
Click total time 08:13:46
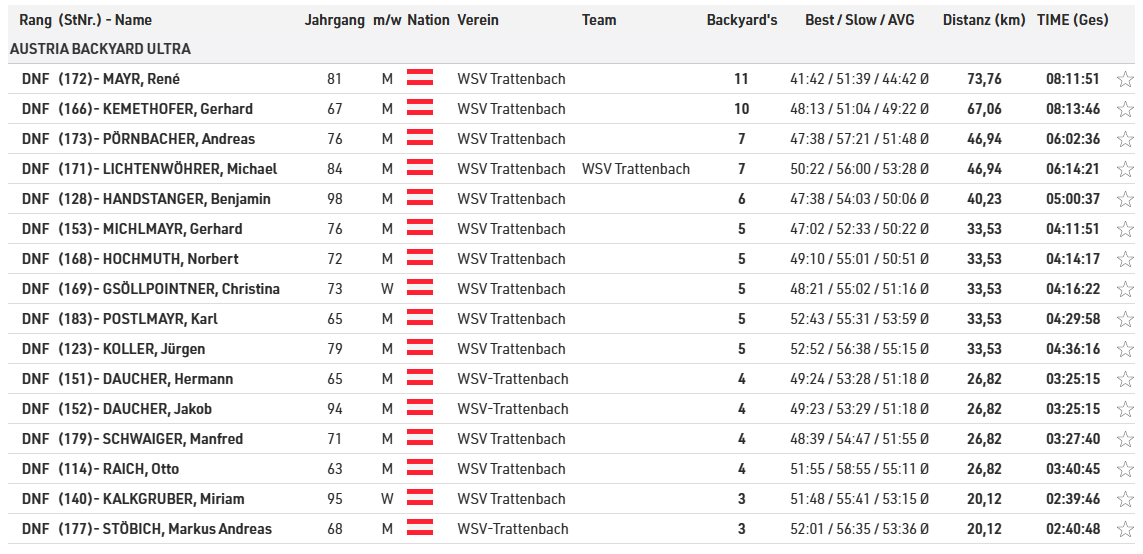pos(1072,109)
